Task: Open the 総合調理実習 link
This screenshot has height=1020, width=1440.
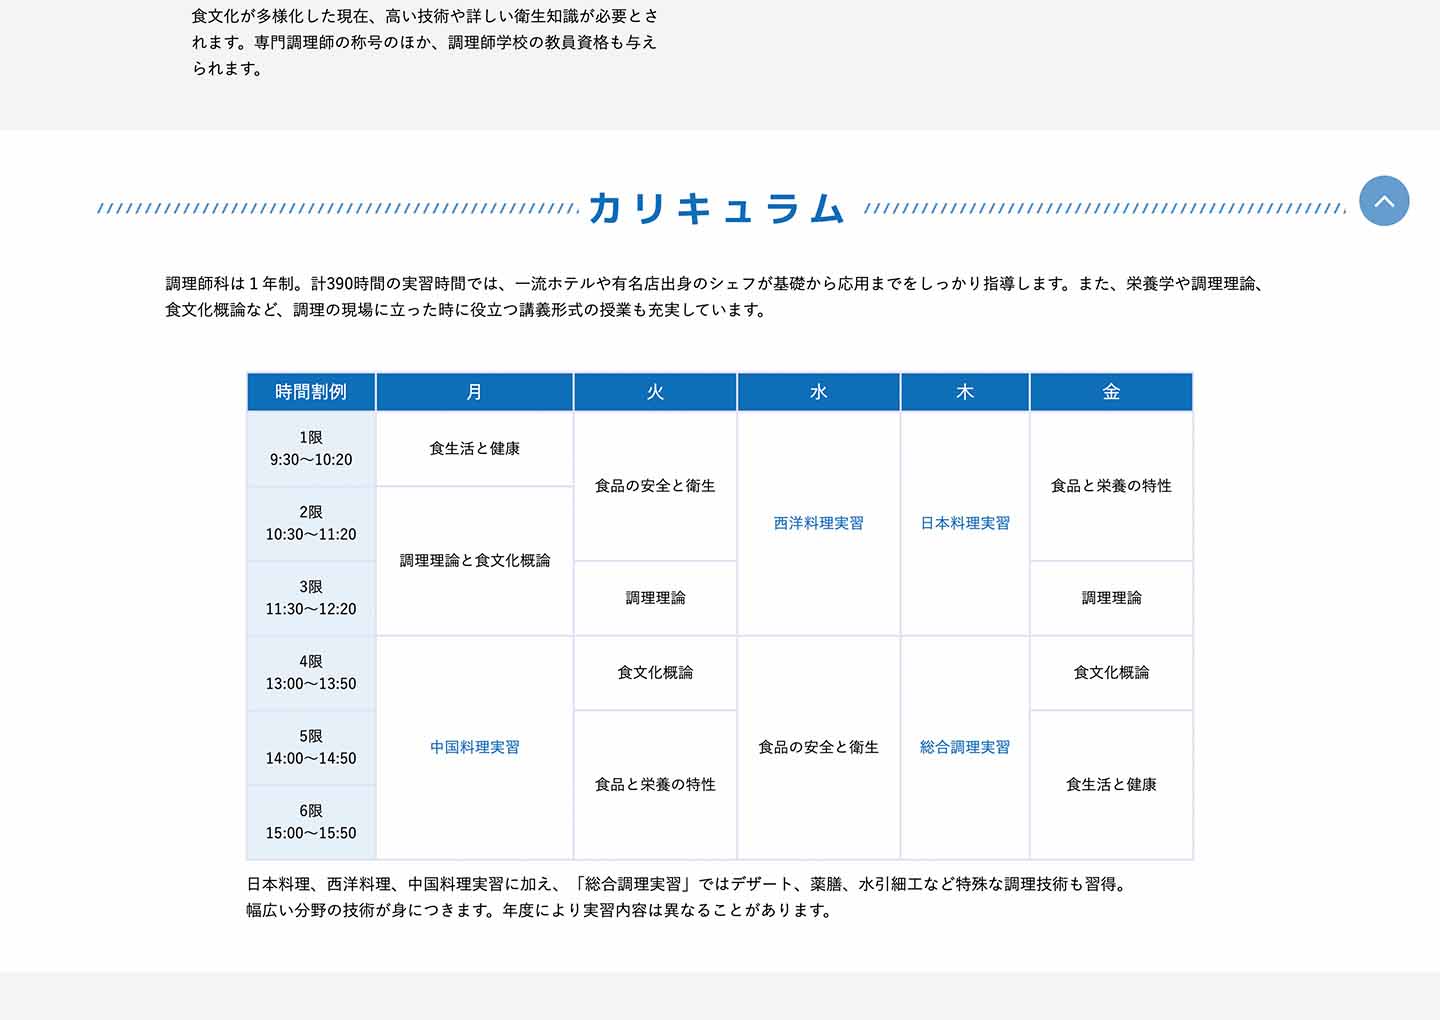Action: pyautogui.click(x=965, y=747)
